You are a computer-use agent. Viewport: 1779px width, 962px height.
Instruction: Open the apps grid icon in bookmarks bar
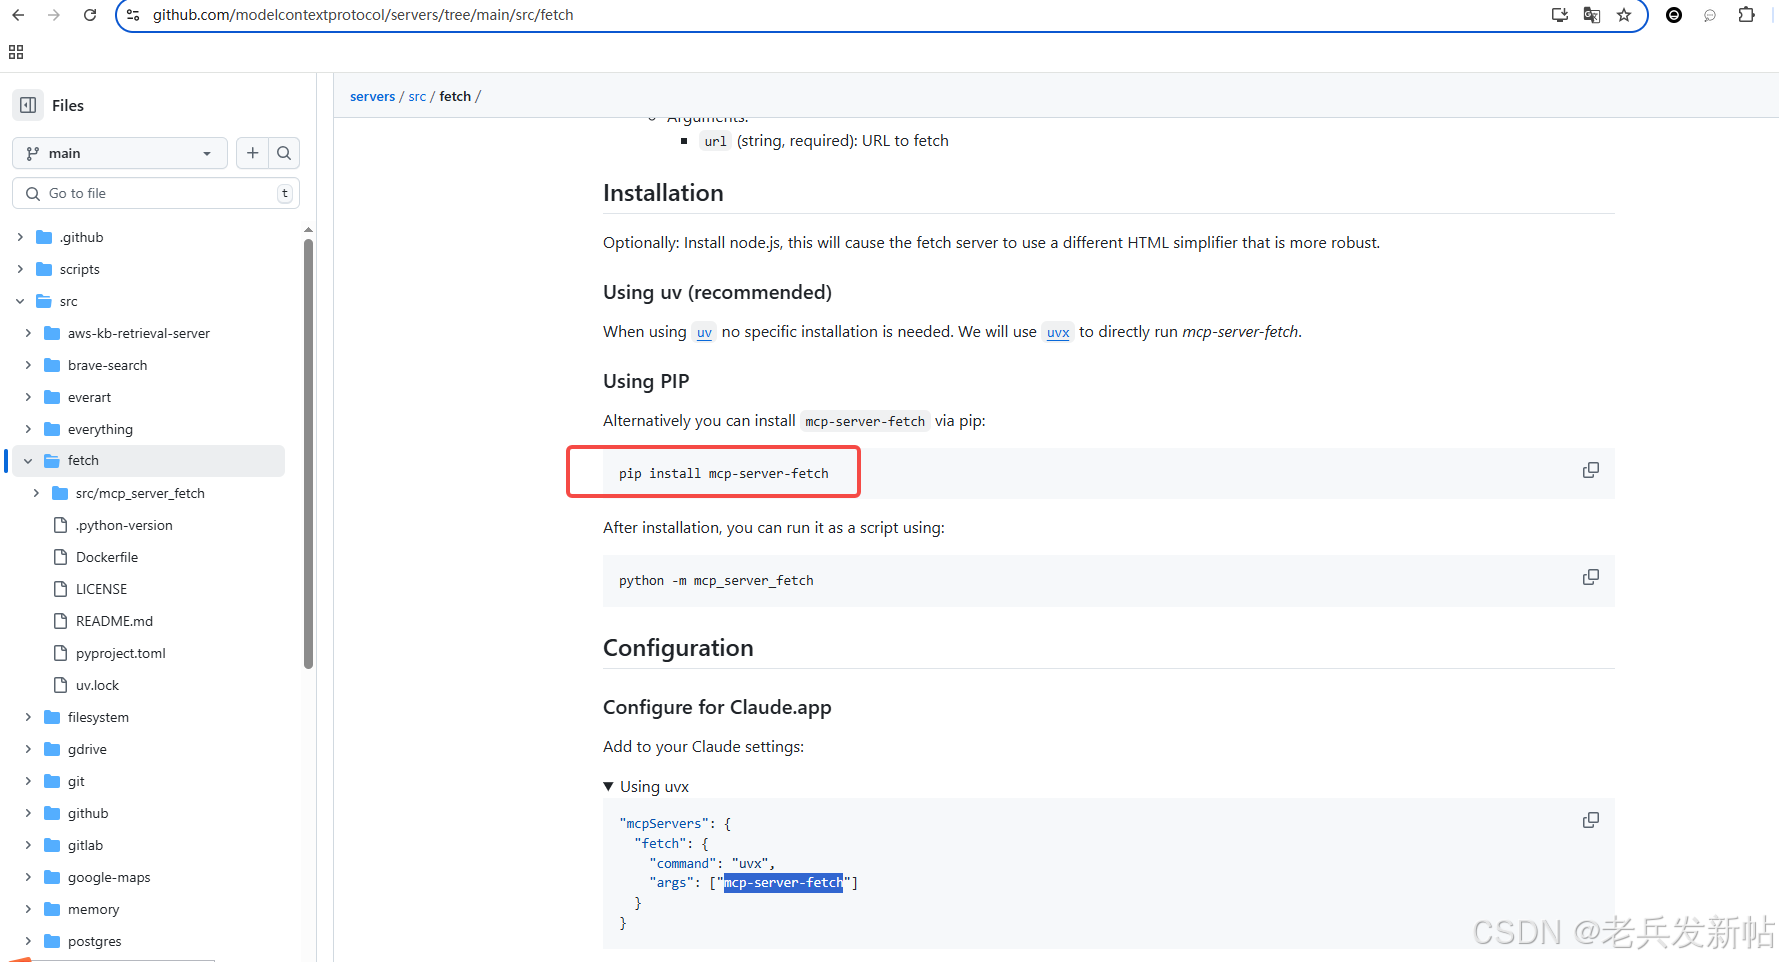click(x=16, y=52)
